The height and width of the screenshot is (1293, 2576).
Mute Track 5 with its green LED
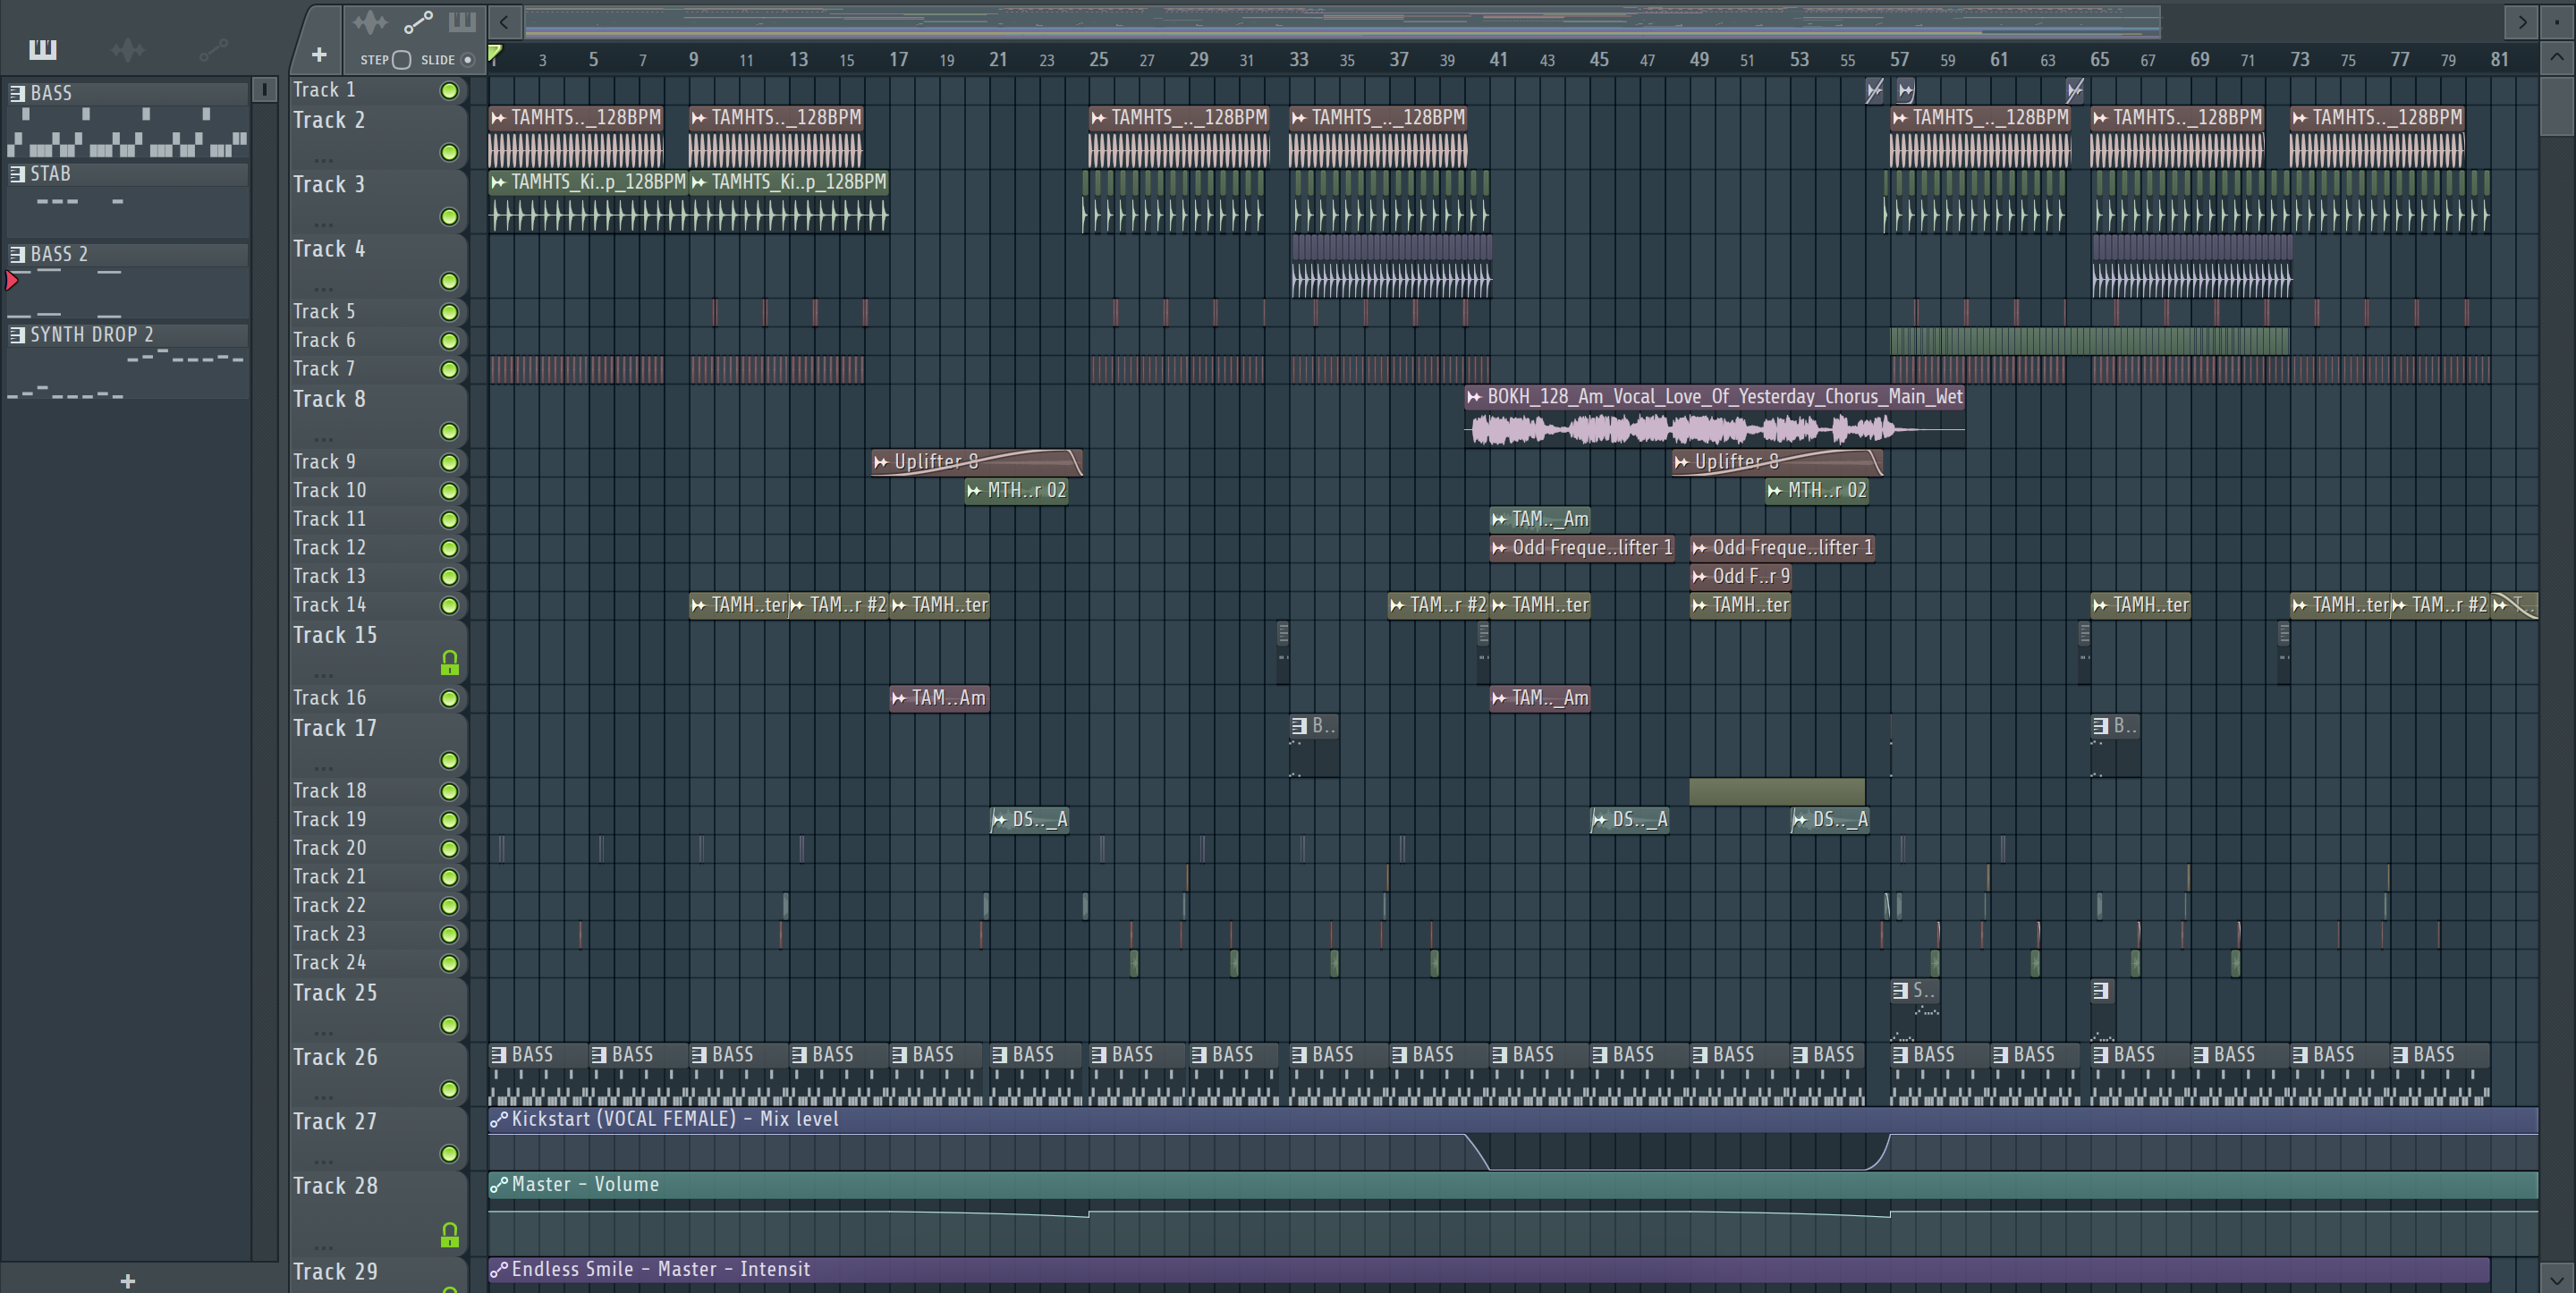tap(450, 313)
